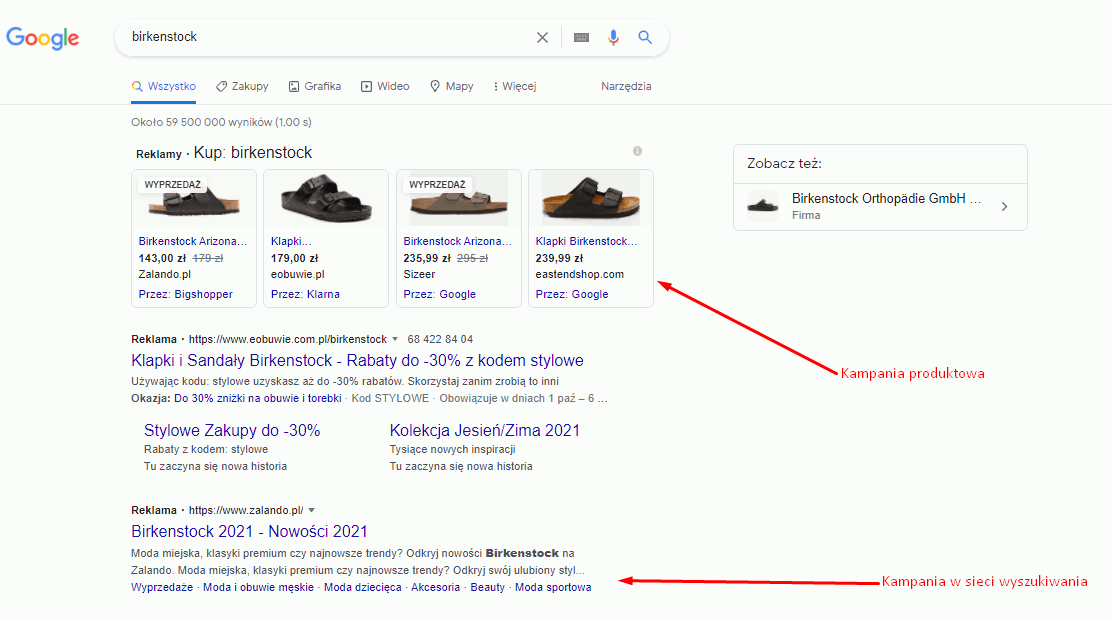Click Przez: Google under Sizeer

tap(440, 294)
